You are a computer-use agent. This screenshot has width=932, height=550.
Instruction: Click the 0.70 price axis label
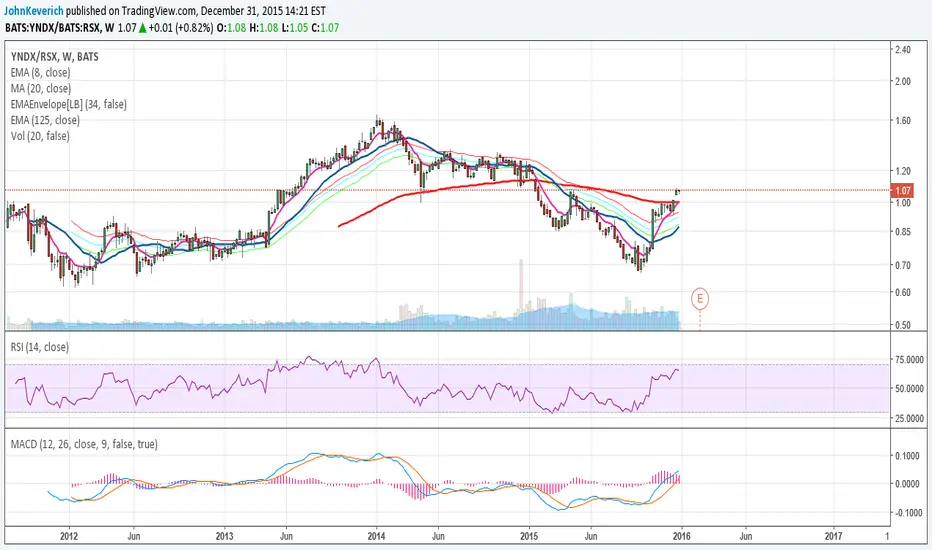(x=903, y=265)
